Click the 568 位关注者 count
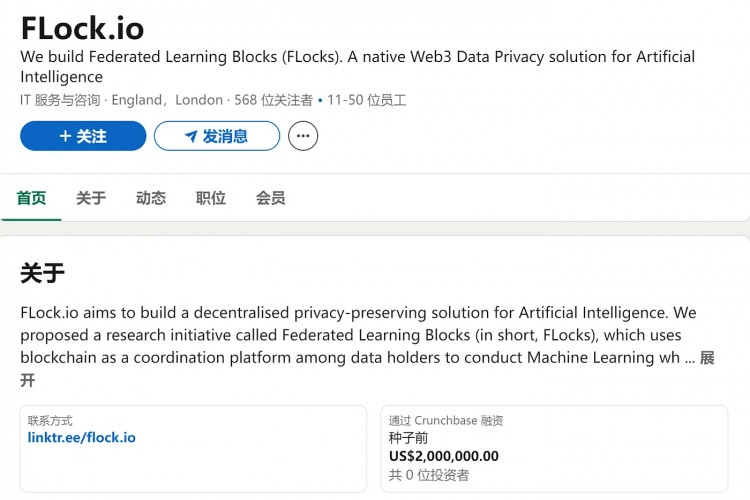 273,100
